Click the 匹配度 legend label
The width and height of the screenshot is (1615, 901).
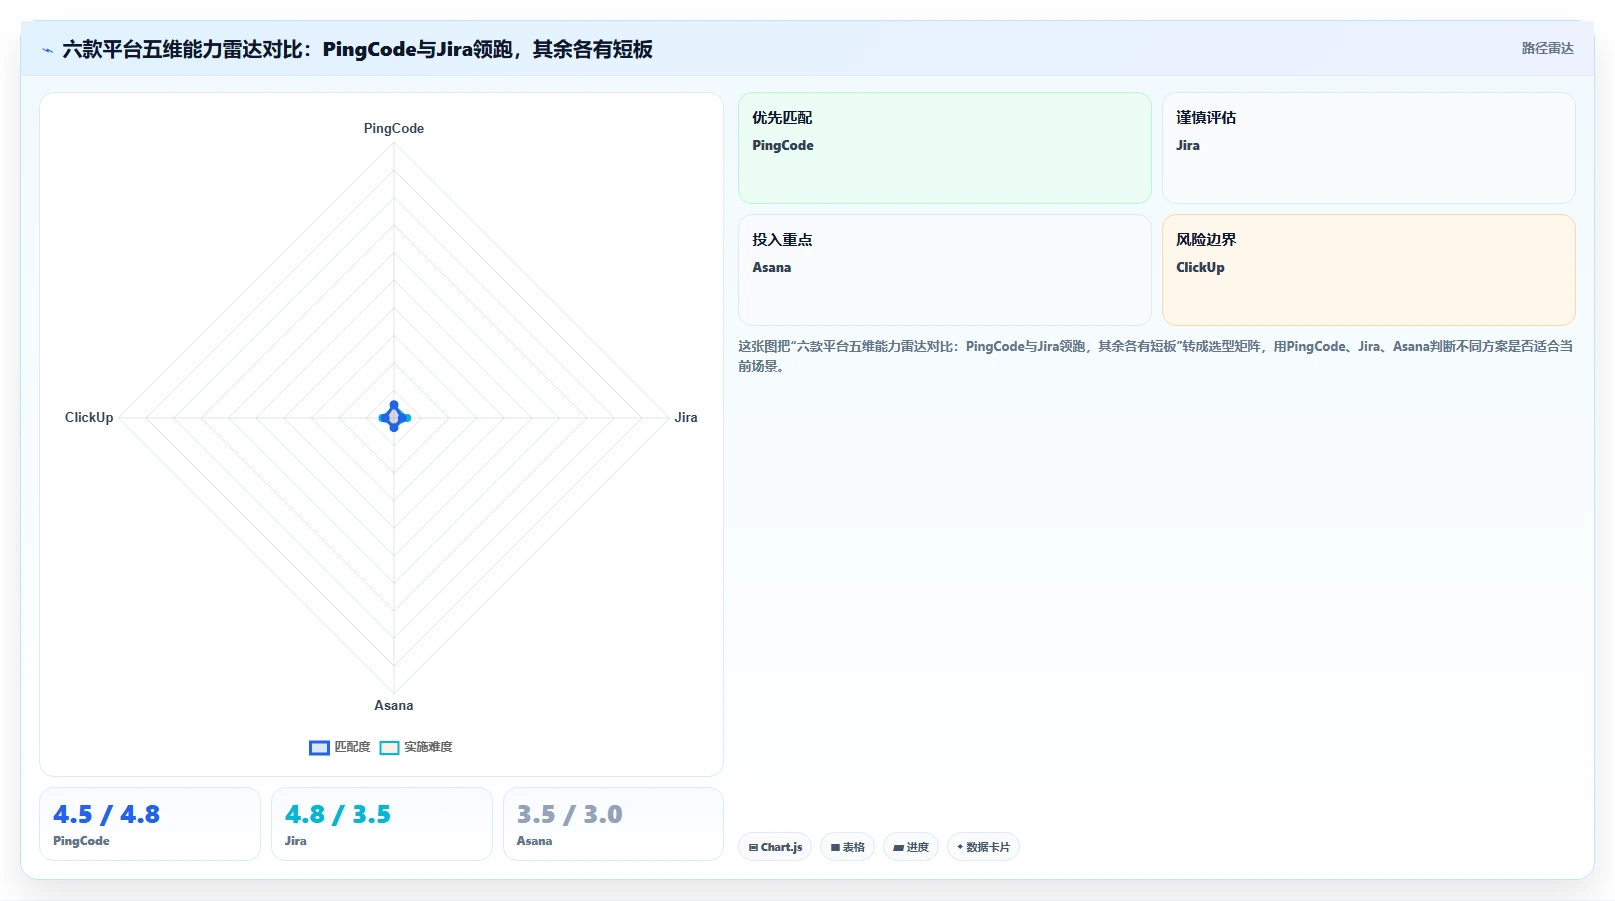[352, 747]
